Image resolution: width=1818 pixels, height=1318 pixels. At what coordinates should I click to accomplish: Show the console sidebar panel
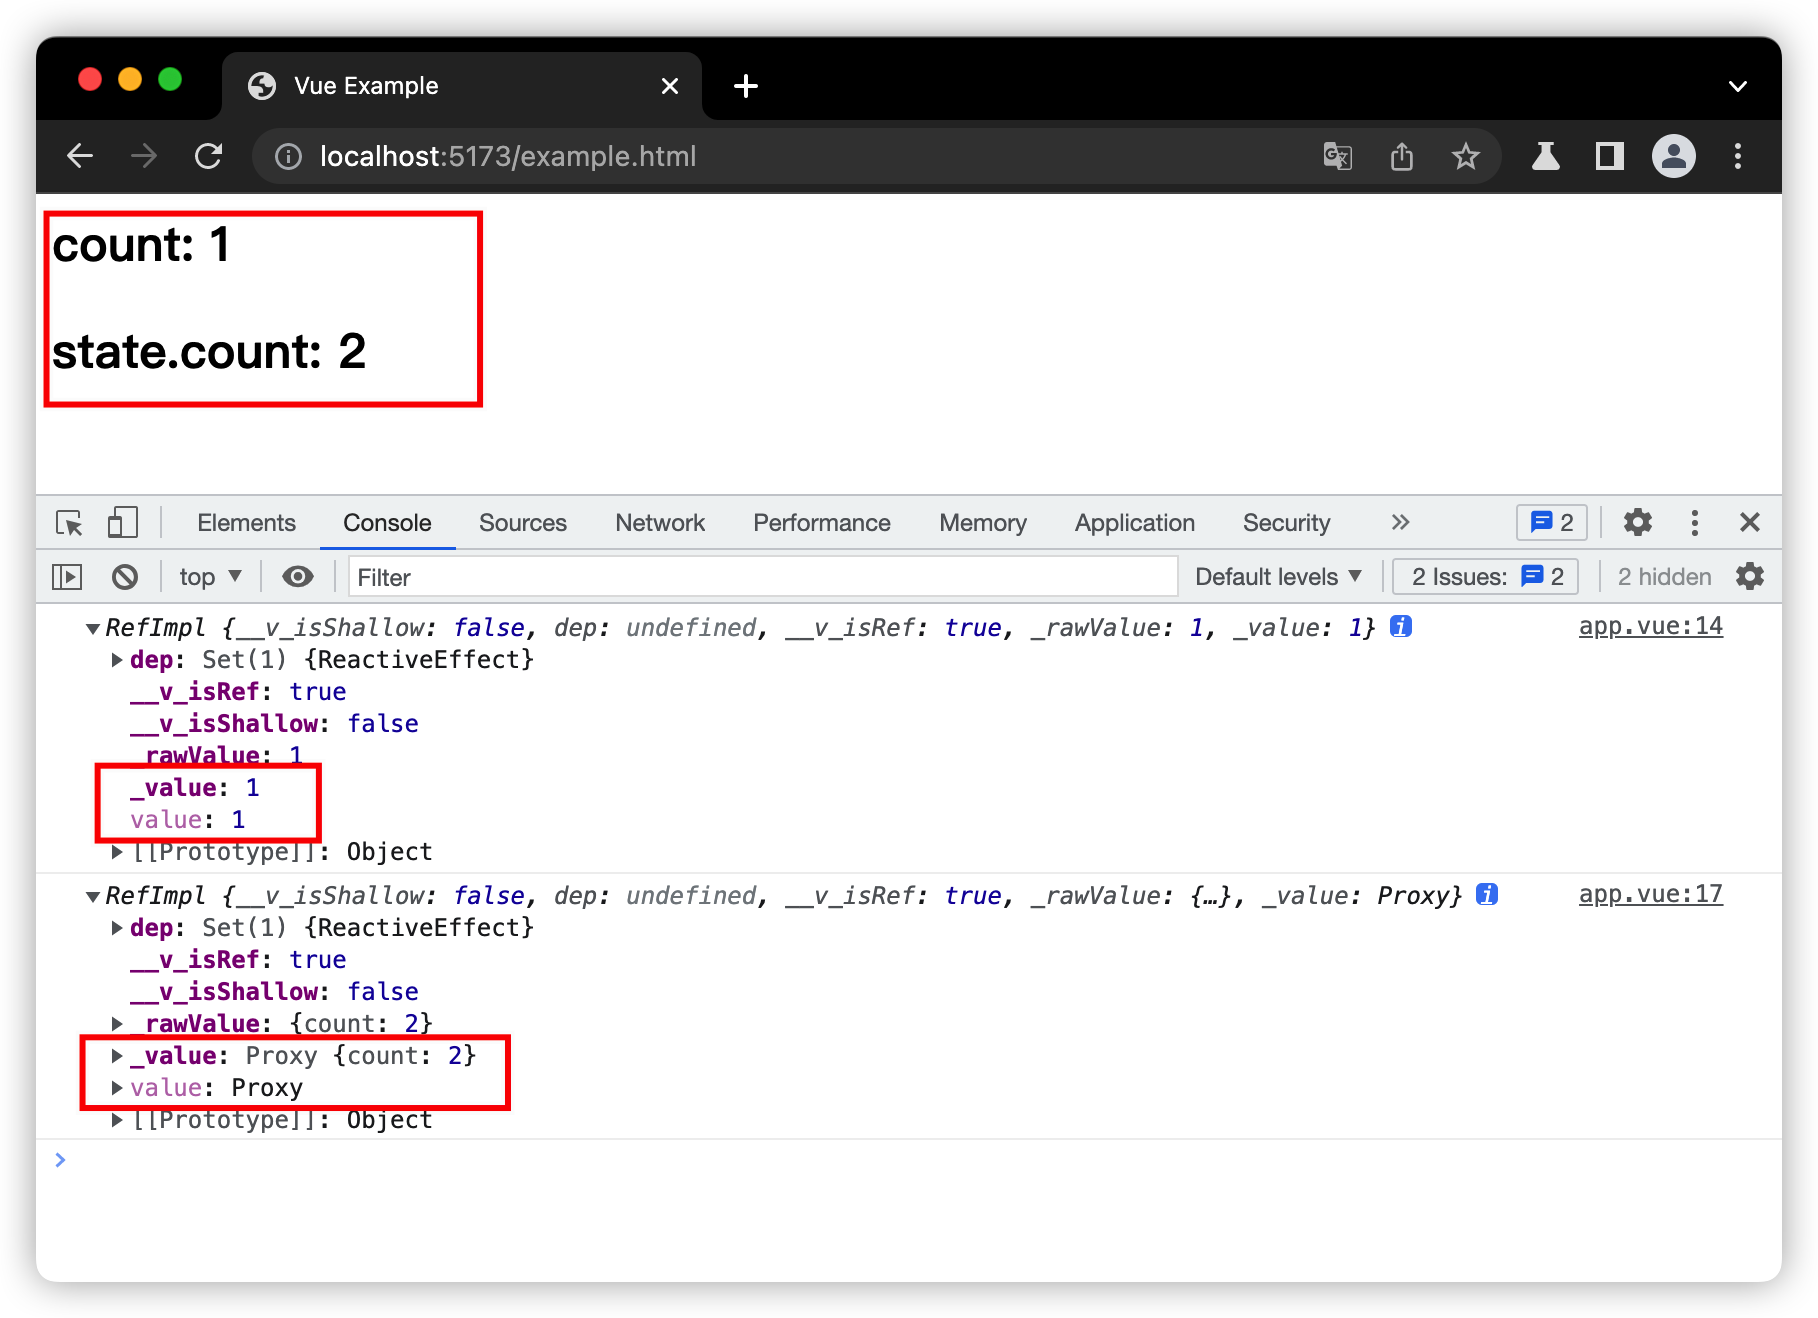(67, 577)
